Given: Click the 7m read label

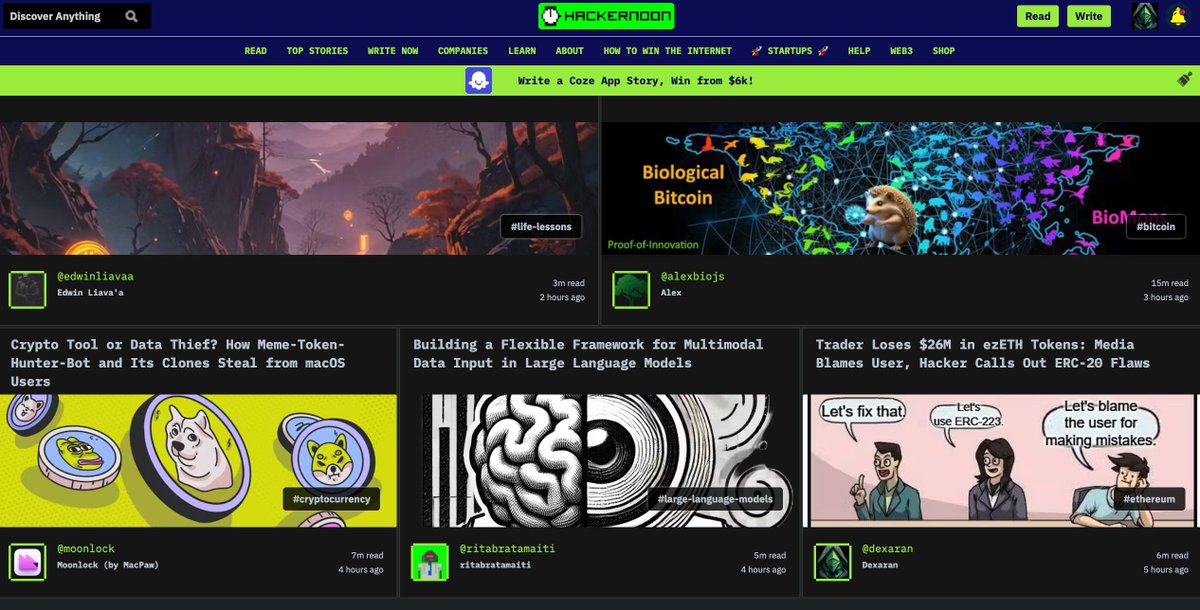Looking at the screenshot, I should tap(367, 556).
